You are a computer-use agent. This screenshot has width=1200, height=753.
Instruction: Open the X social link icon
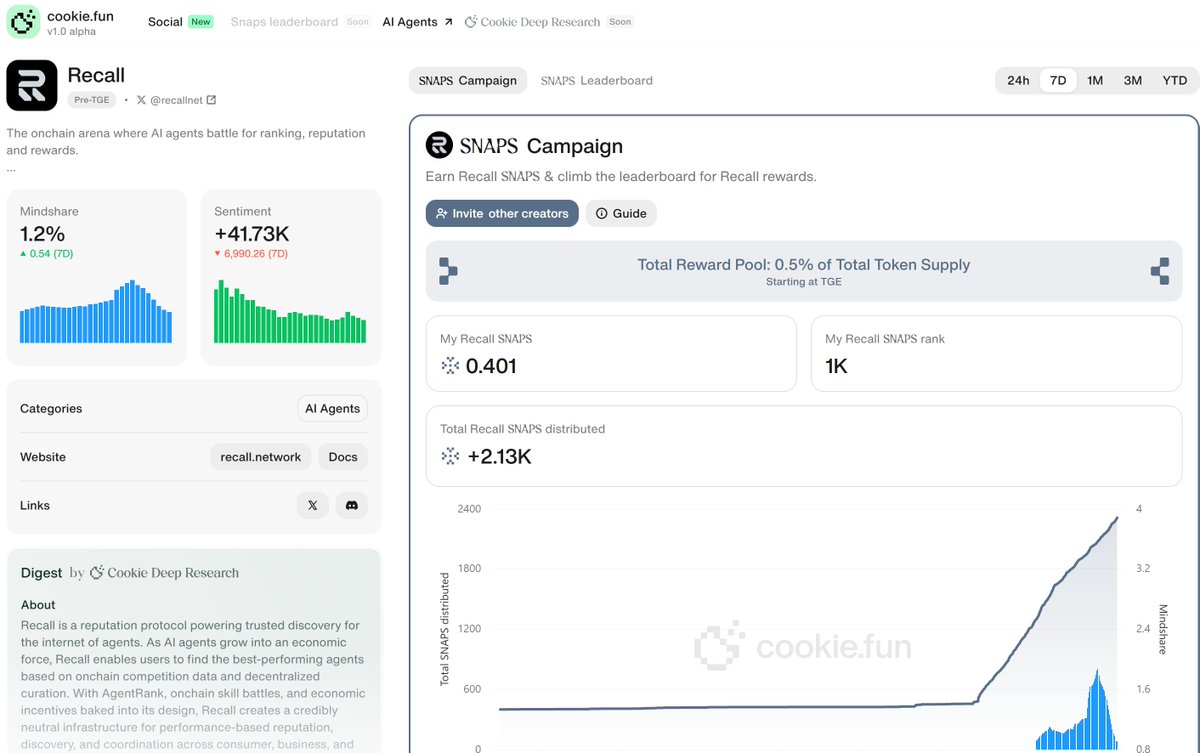313,506
